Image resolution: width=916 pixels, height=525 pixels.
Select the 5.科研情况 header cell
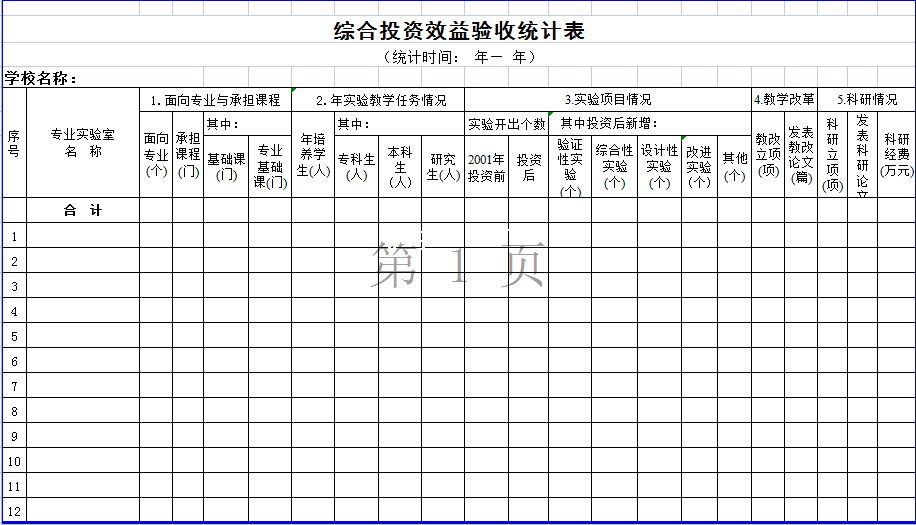click(866, 100)
